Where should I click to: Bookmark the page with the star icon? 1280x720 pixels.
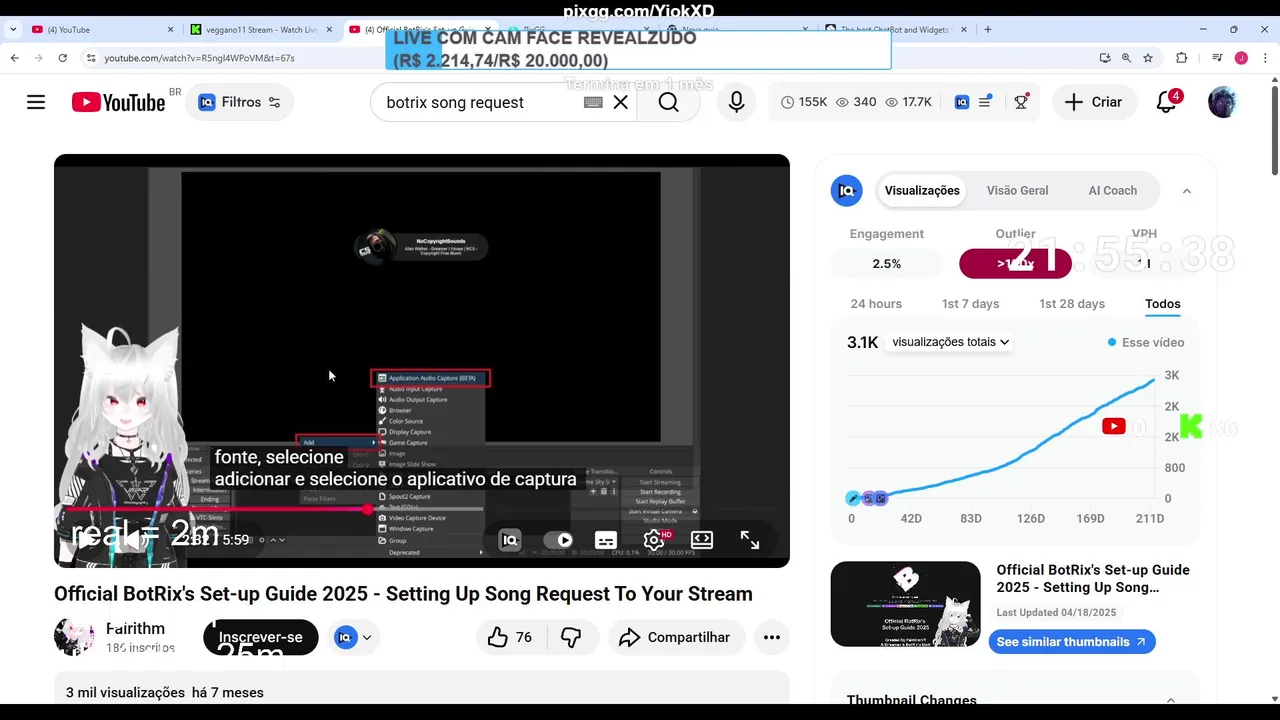pyautogui.click(x=1148, y=58)
